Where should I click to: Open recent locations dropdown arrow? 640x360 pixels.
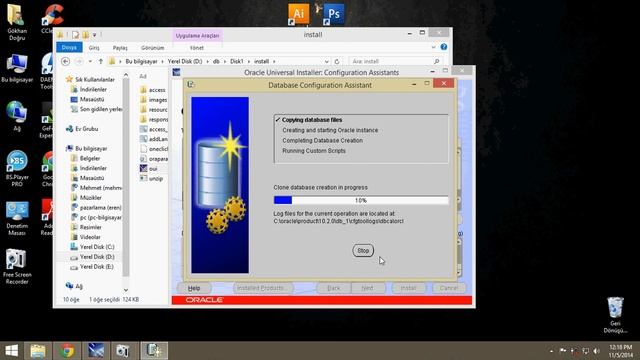click(x=90, y=61)
